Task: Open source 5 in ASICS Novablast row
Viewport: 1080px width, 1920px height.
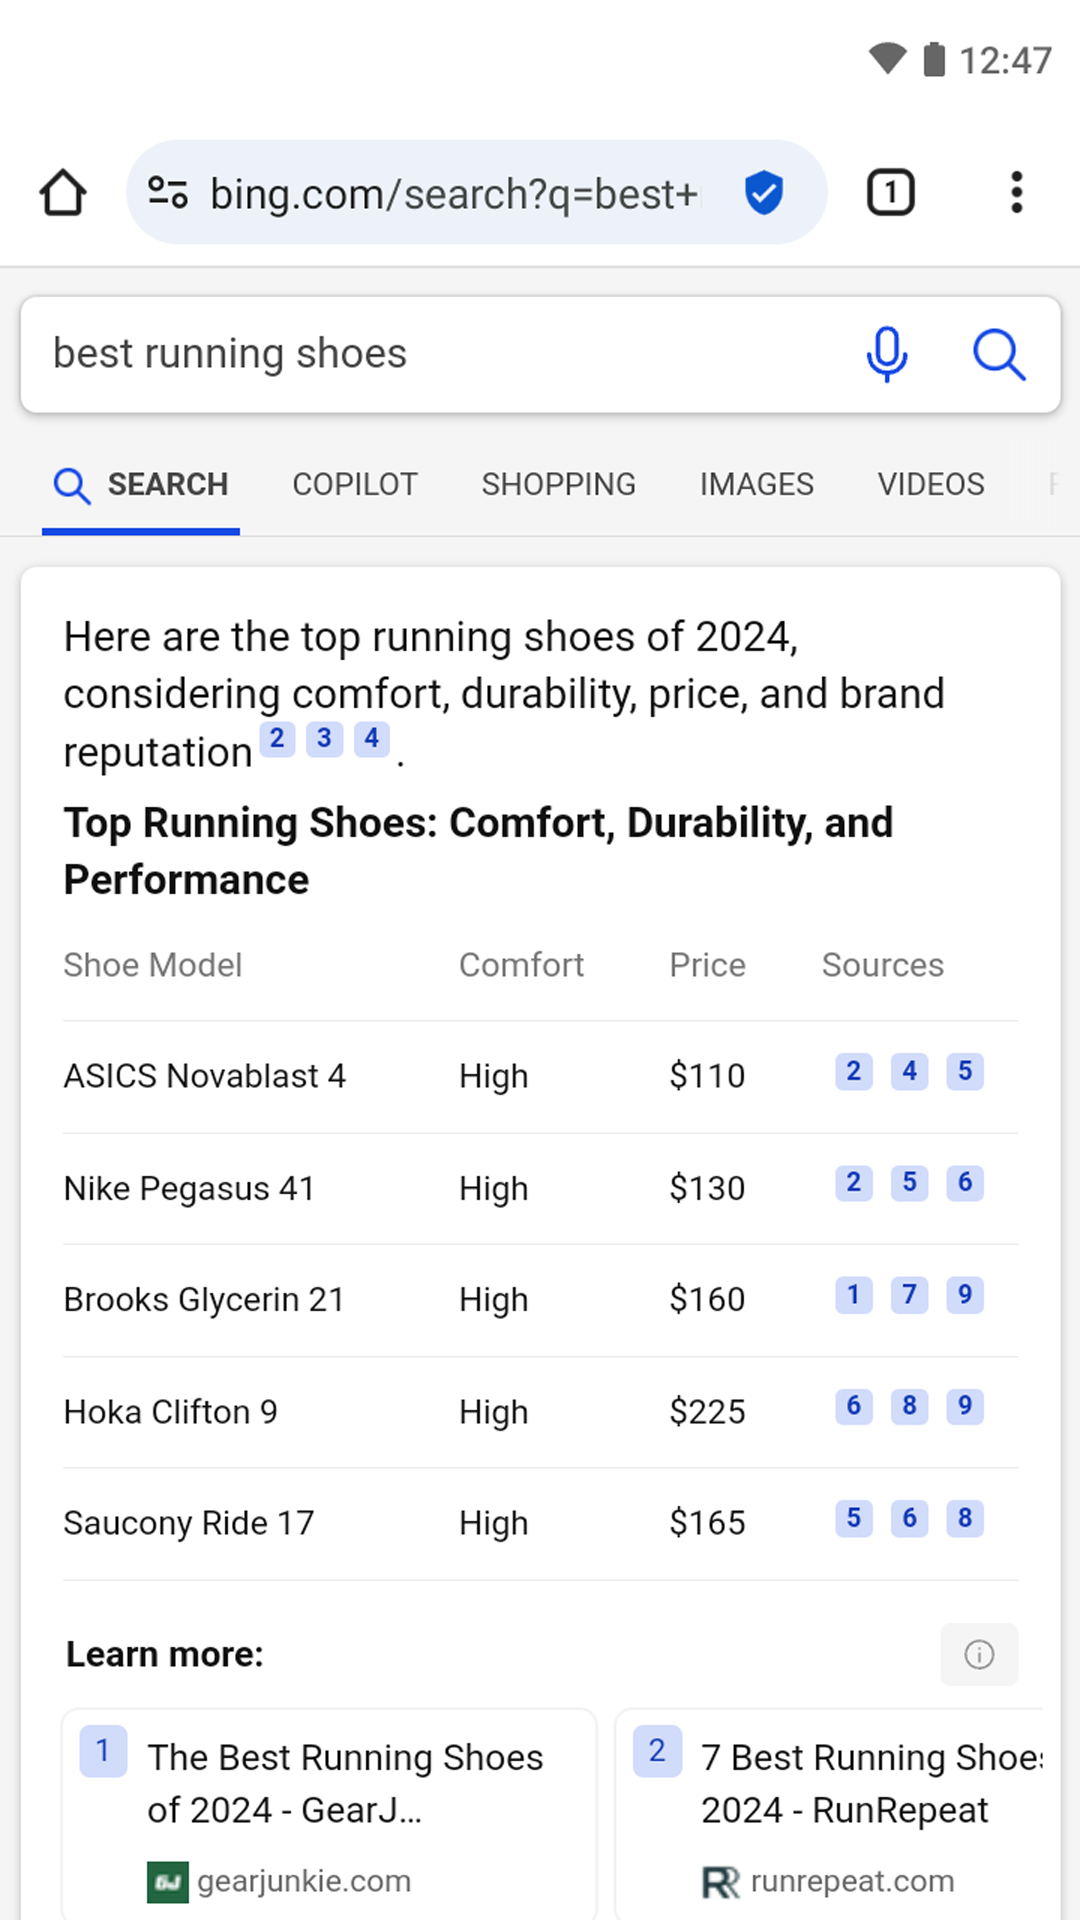Action: (965, 1071)
